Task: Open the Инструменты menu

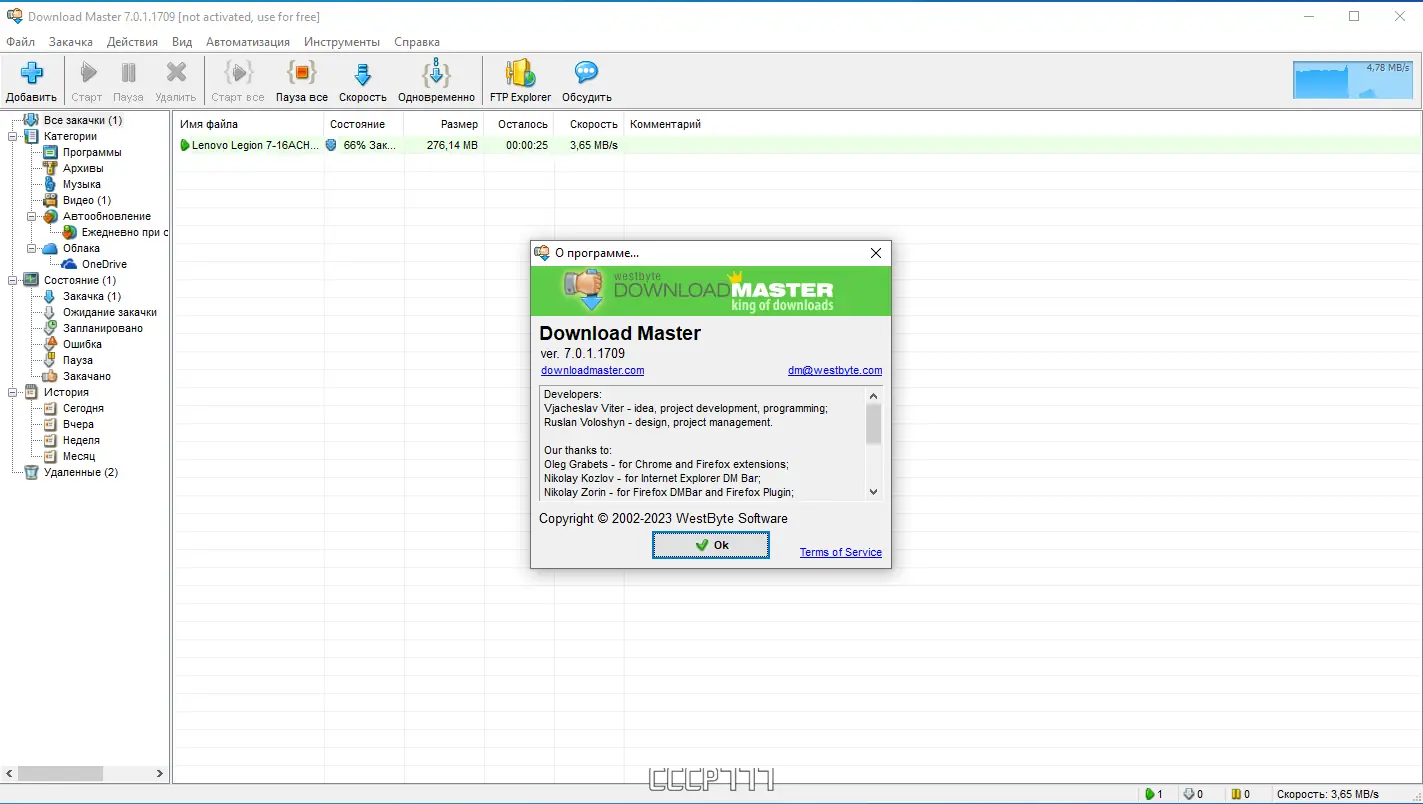Action: (342, 42)
